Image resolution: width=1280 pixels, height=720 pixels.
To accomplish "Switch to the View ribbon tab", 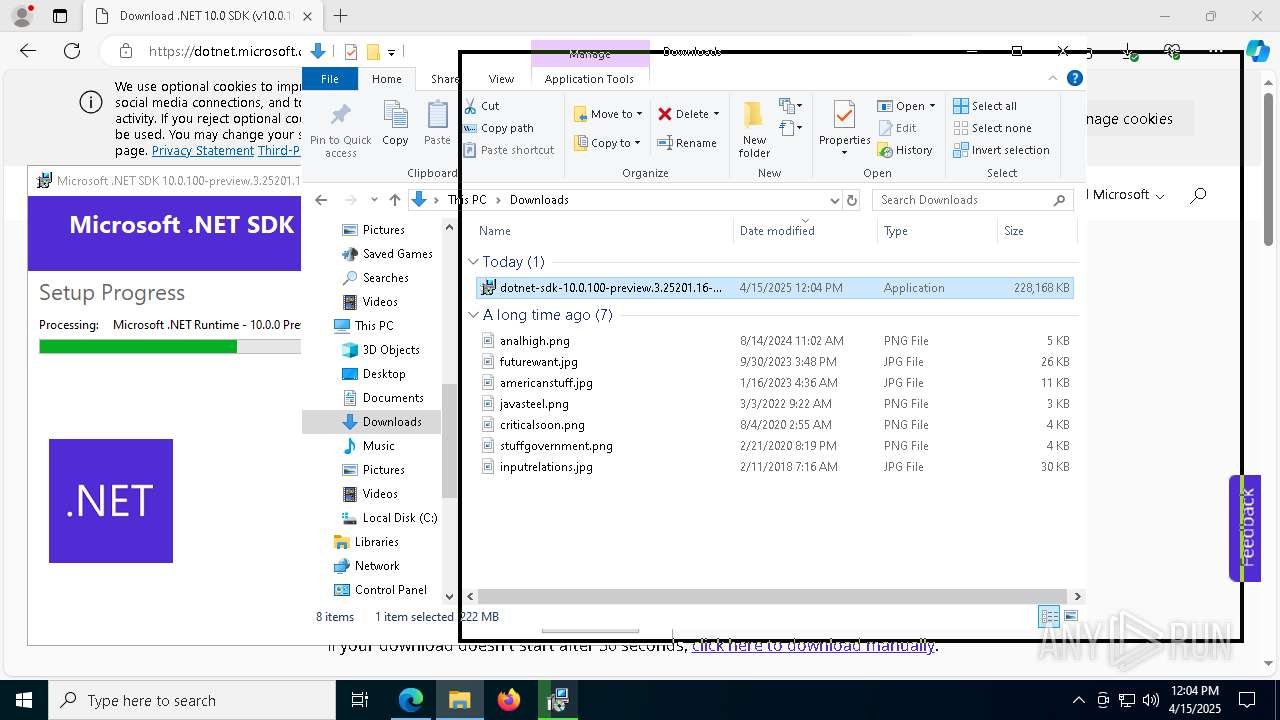I will (501, 79).
